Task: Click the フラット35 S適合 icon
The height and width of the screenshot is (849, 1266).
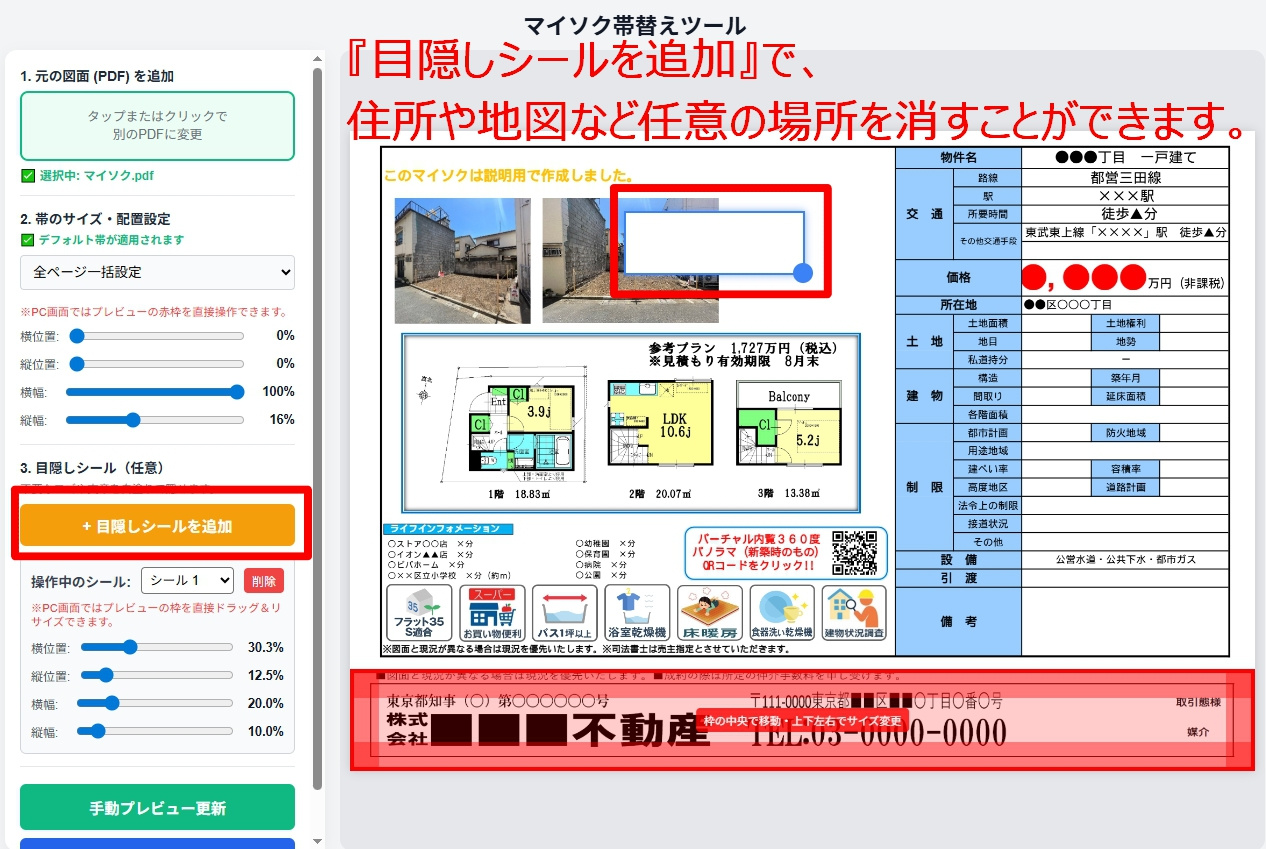Action: [418, 613]
